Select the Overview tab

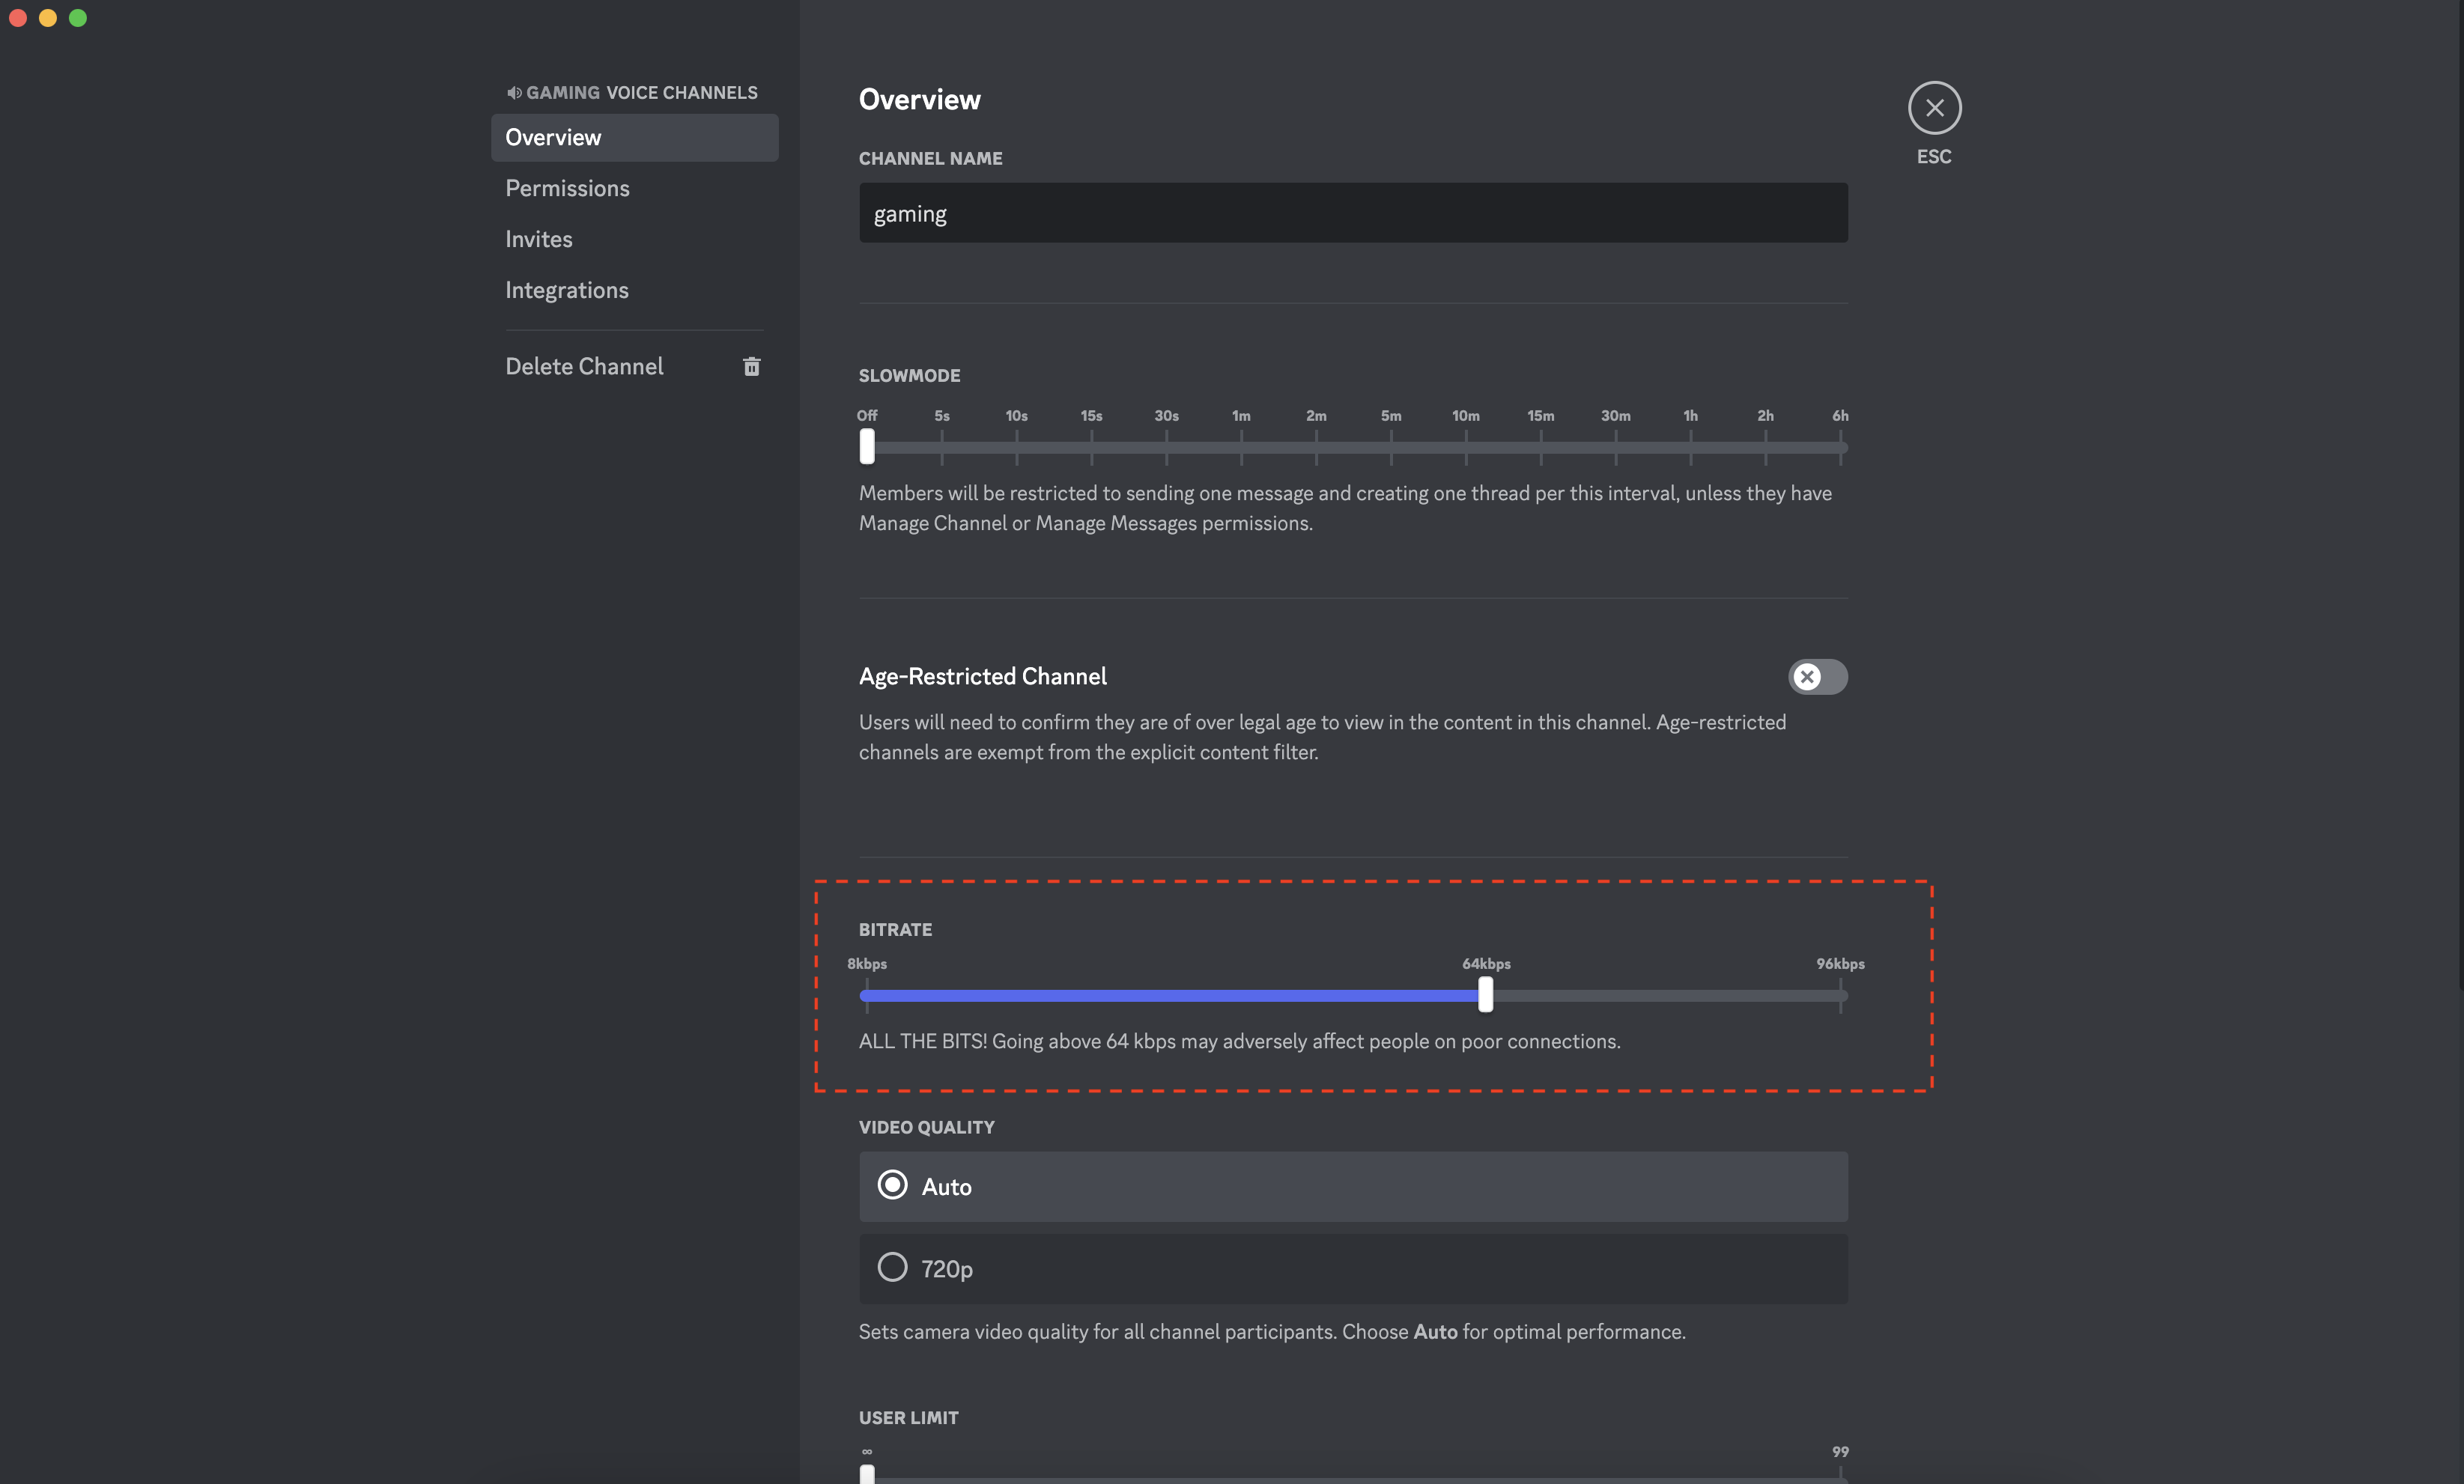pos(553,137)
